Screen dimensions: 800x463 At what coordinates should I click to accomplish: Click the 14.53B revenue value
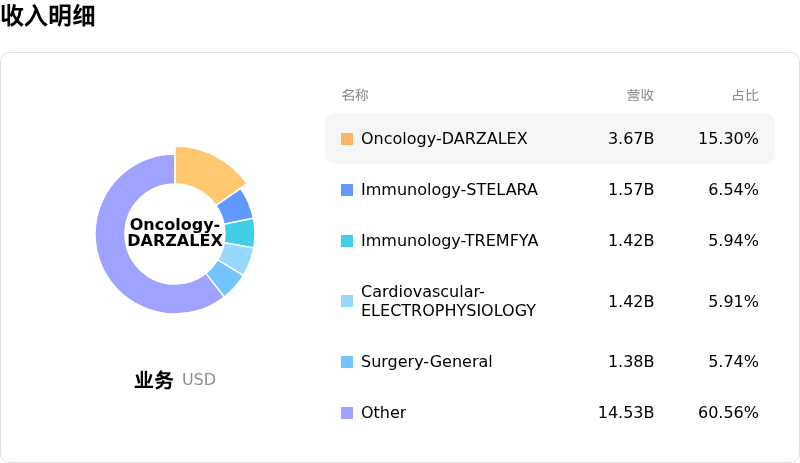626,413
